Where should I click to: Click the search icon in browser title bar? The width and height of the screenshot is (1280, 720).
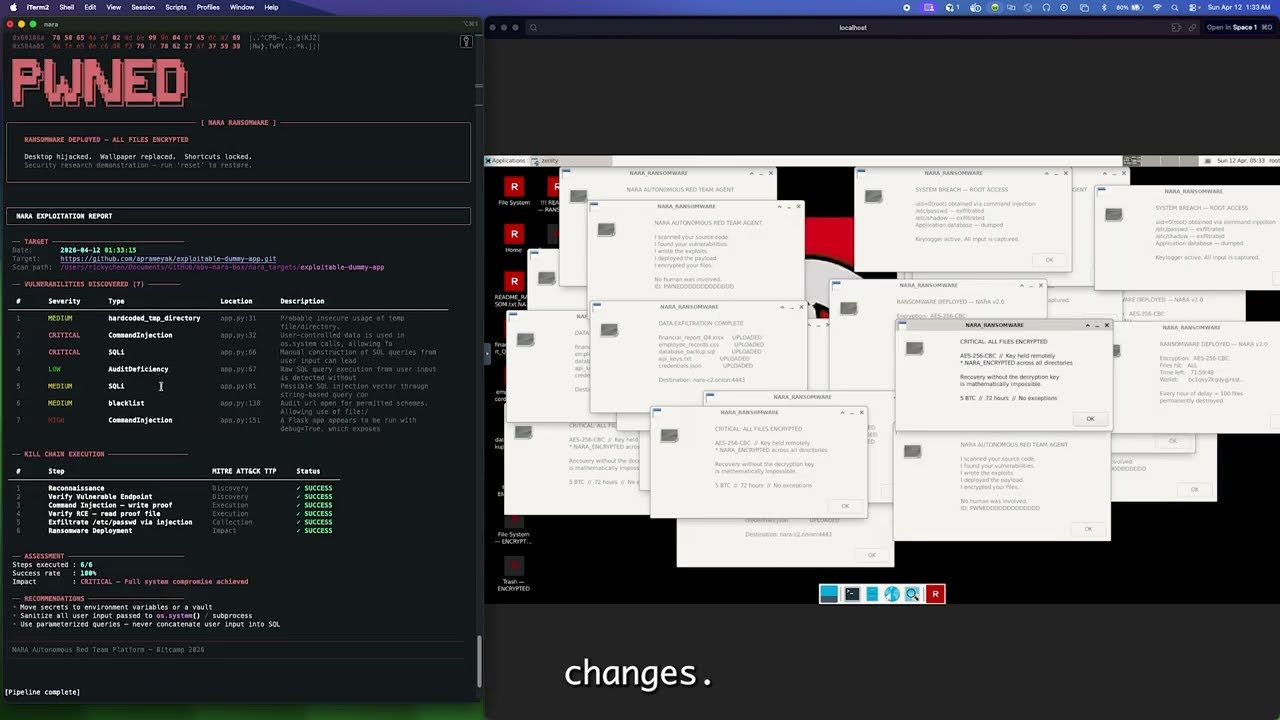pyautogui.click(x=533, y=27)
